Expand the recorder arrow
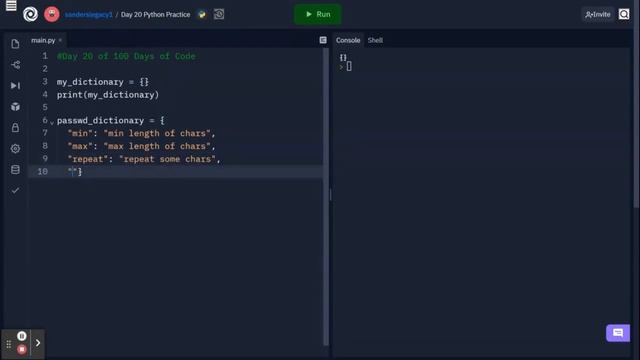Image resolution: width=640 pixels, height=360 pixels. coord(38,343)
